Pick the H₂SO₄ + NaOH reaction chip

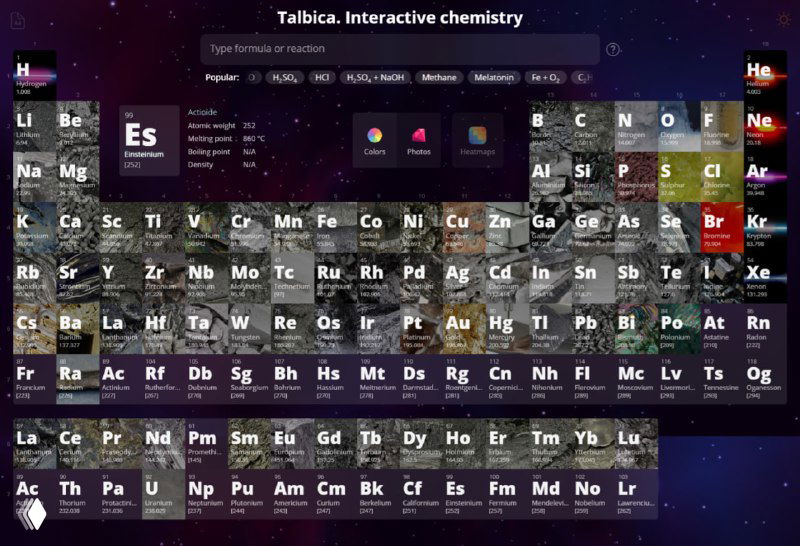375,77
